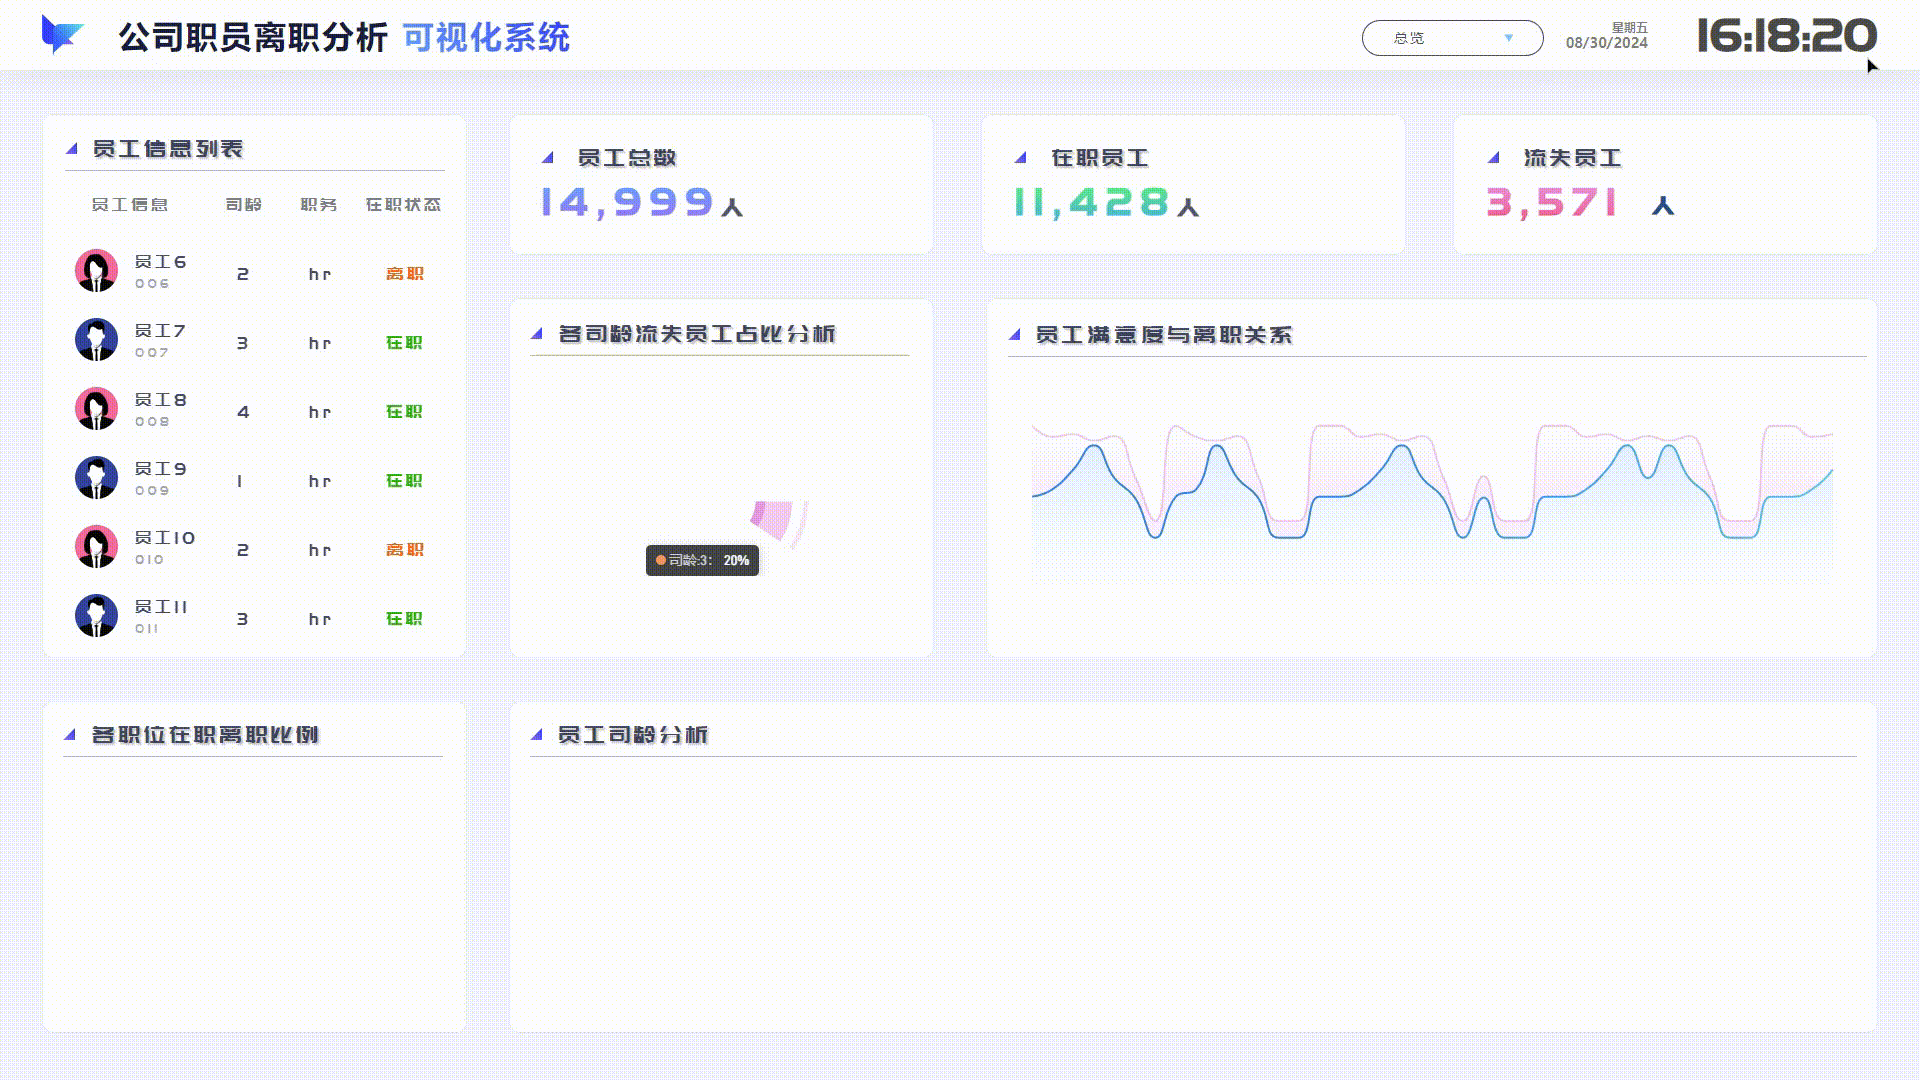This screenshot has width=1920, height=1080.
Task: Click the 员工信息列表 panel title
Action: (x=168, y=149)
